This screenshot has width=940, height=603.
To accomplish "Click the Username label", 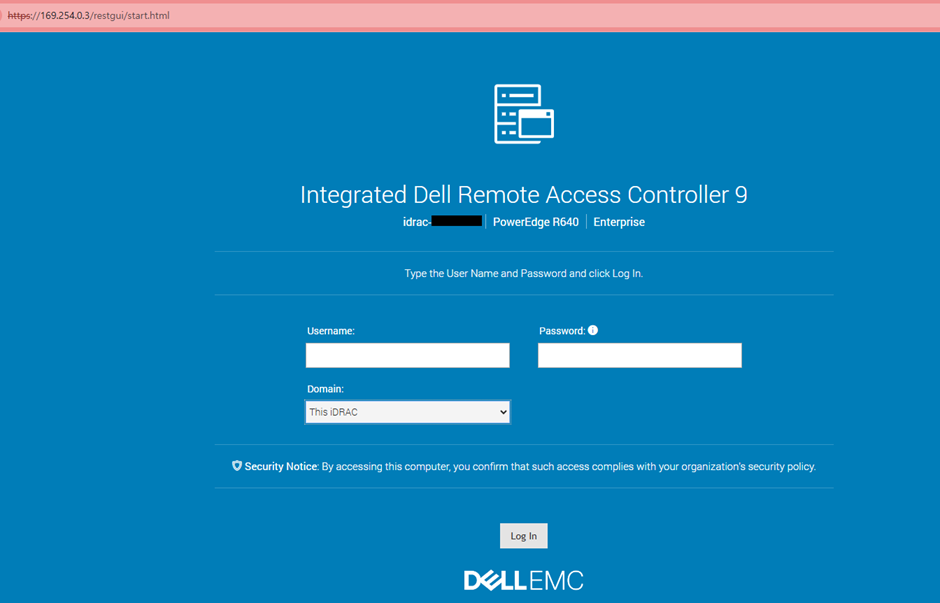I will tap(331, 331).
